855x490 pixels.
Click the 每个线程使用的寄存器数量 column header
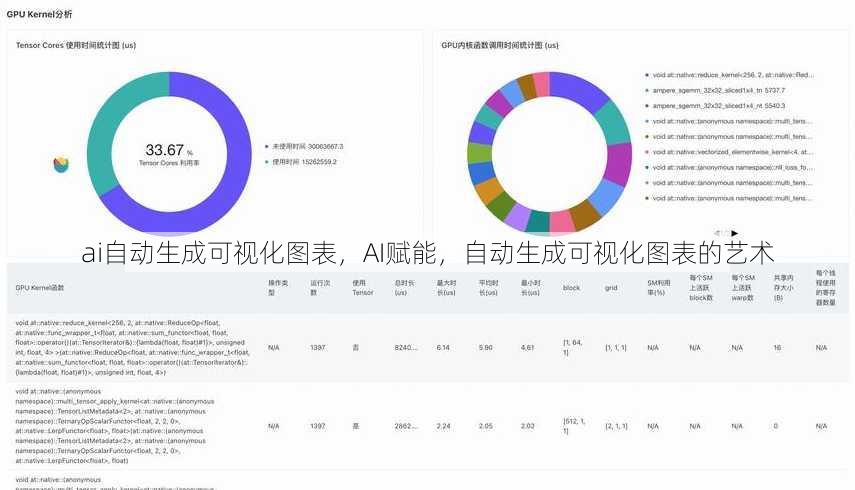pyautogui.click(x=826, y=288)
